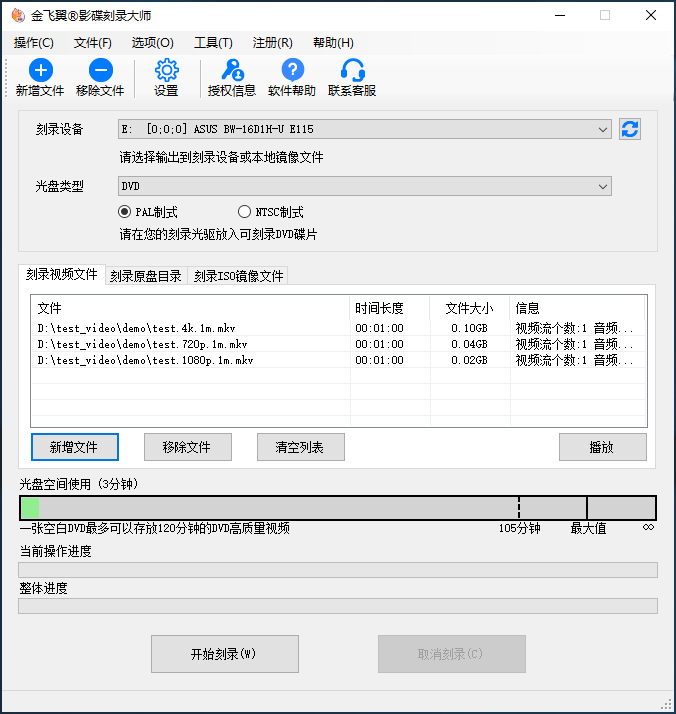Refresh the burner device list icon
The height and width of the screenshot is (714, 676).
pos(630,129)
